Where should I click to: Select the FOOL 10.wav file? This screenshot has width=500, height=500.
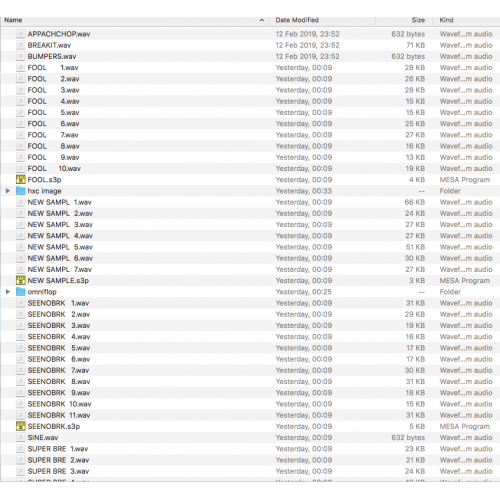click(250, 168)
